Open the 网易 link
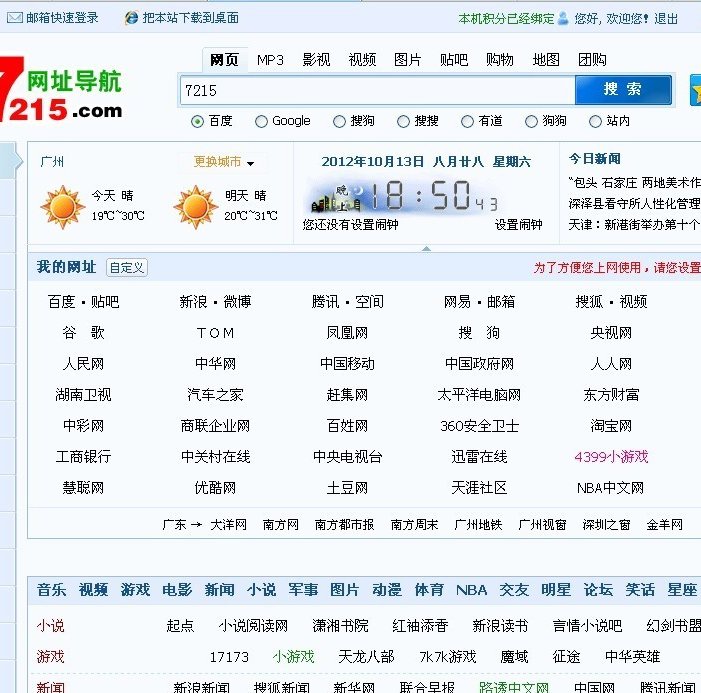 [457, 302]
